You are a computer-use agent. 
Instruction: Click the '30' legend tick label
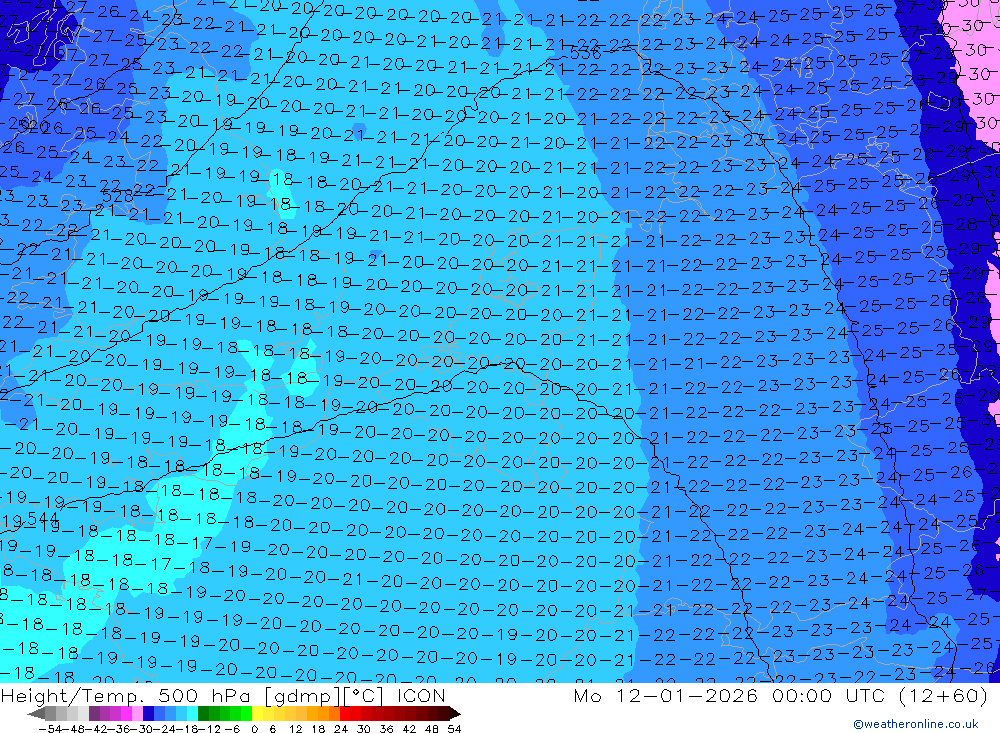[x=364, y=729]
